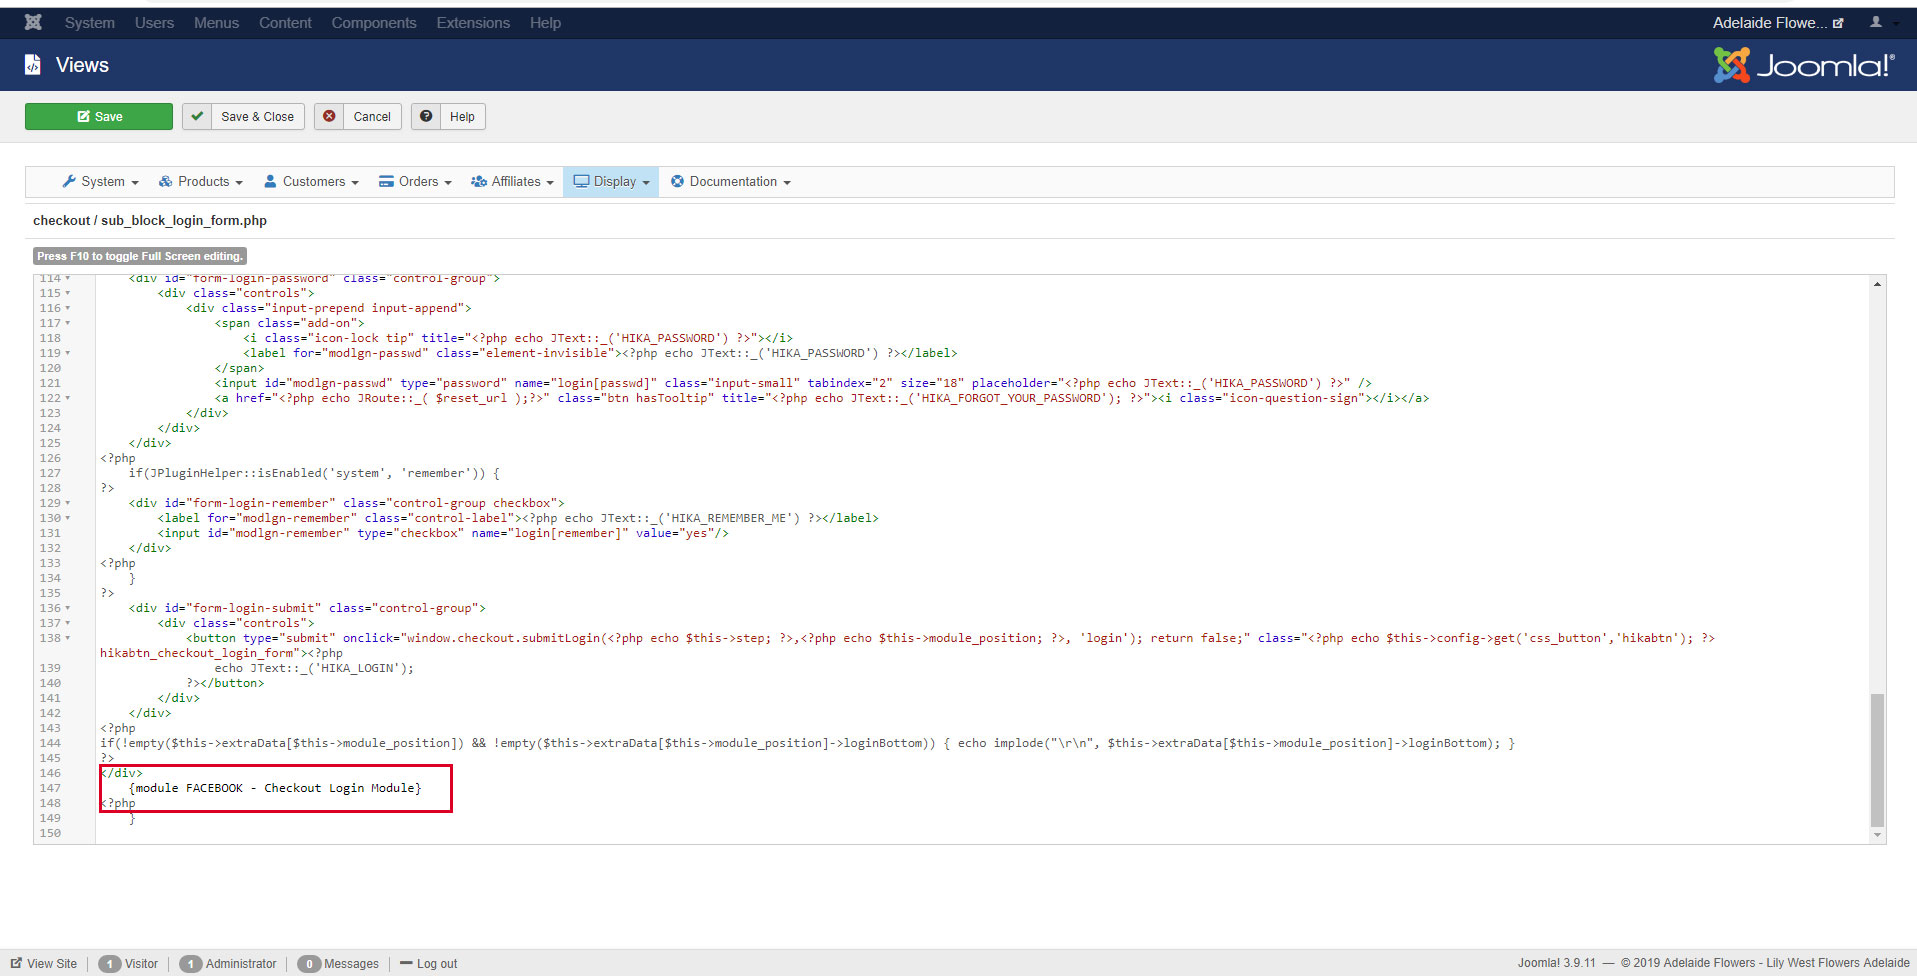Open the Adelaide Flowers site preview link
The width and height of the screenshot is (1917, 976).
pyautogui.click(x=1777, y=22)
